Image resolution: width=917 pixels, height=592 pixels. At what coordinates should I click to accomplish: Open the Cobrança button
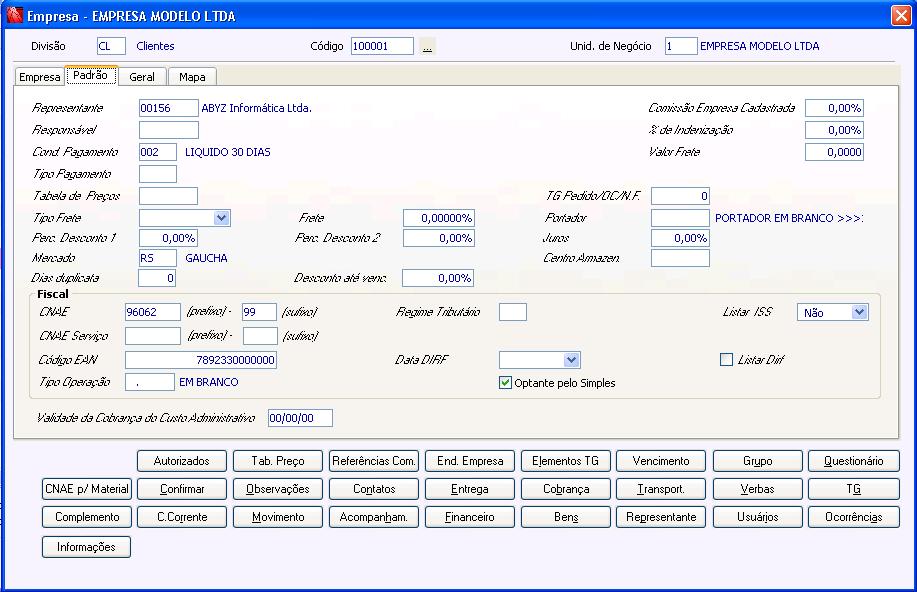(566, 489)
